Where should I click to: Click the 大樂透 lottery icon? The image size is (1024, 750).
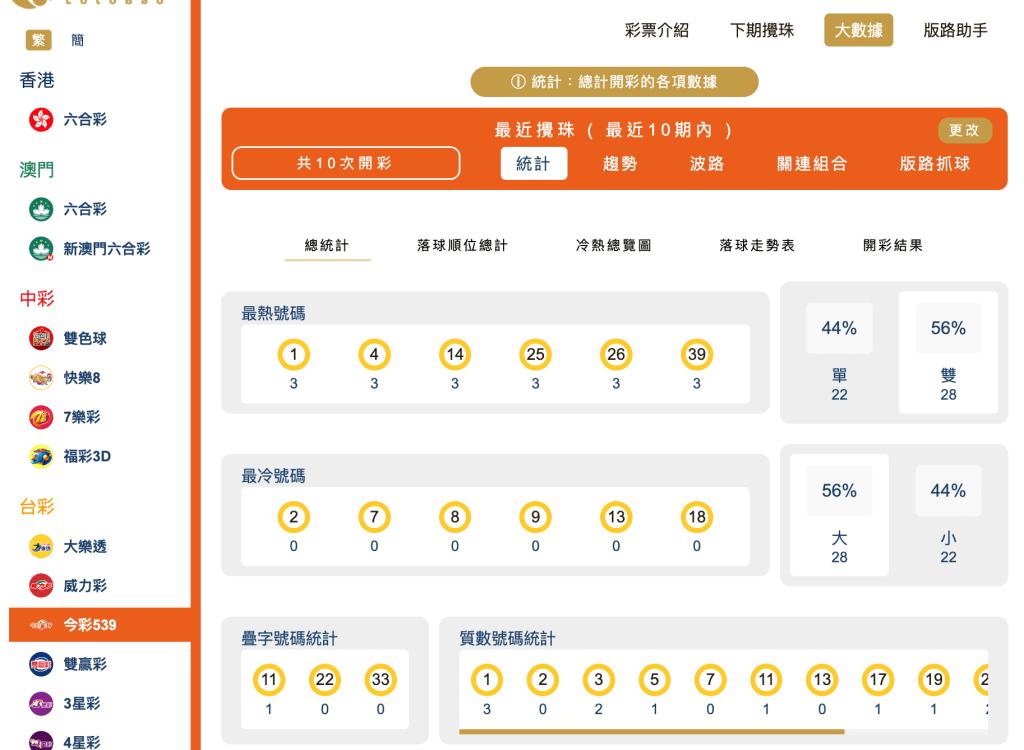(x=38, y=546)
